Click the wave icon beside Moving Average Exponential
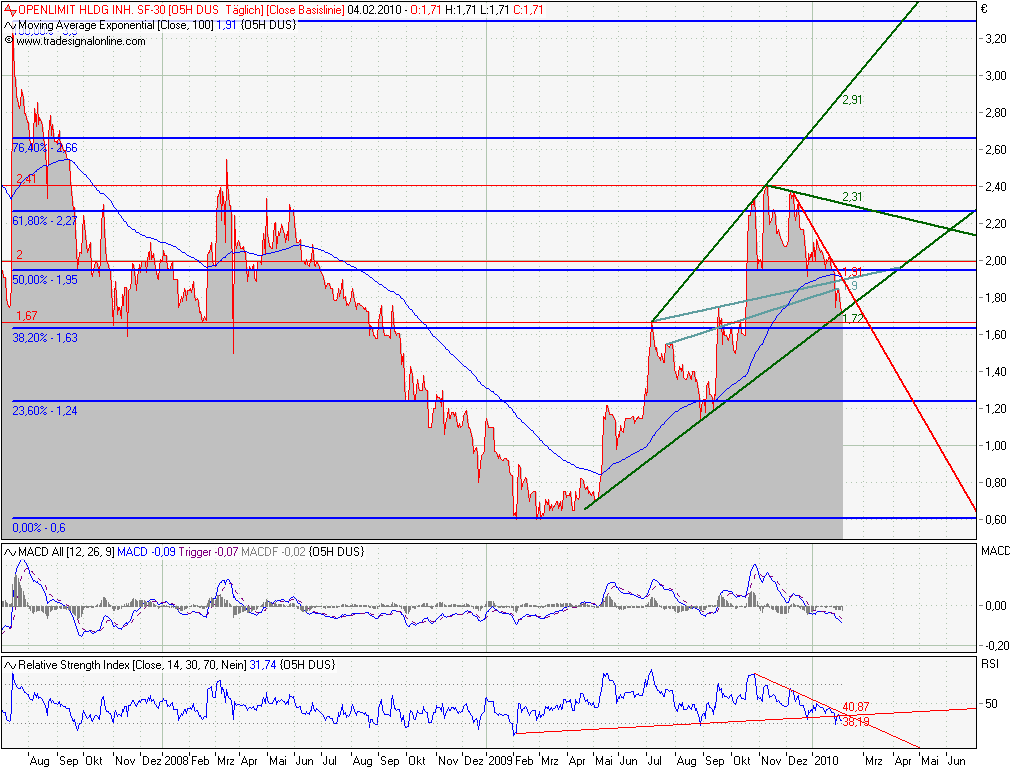Screen dimensions: 1024x768 (x=8, y=27)
